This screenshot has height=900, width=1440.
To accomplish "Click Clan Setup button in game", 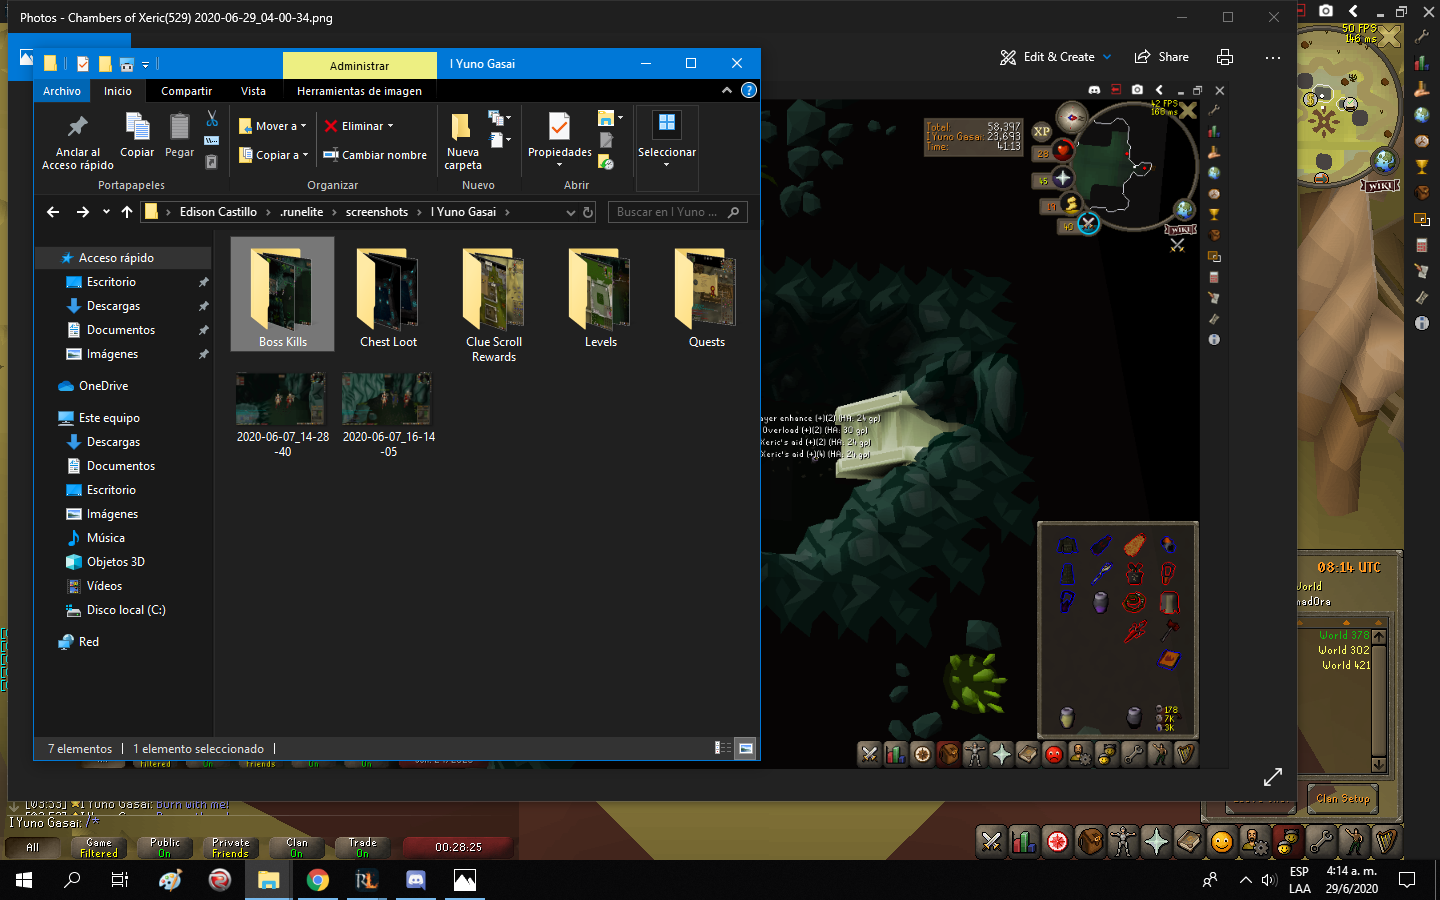I will click(1343, 798).
